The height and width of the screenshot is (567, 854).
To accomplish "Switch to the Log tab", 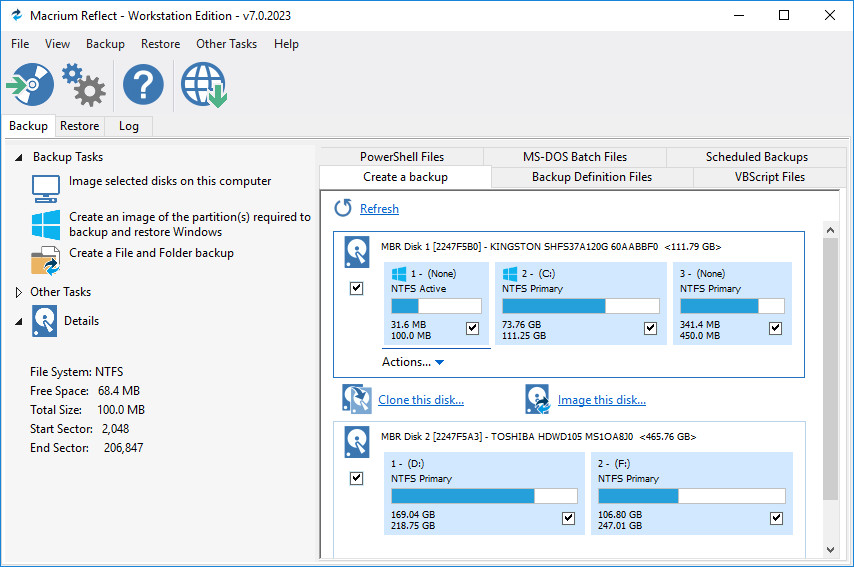I will pos(129,126).
